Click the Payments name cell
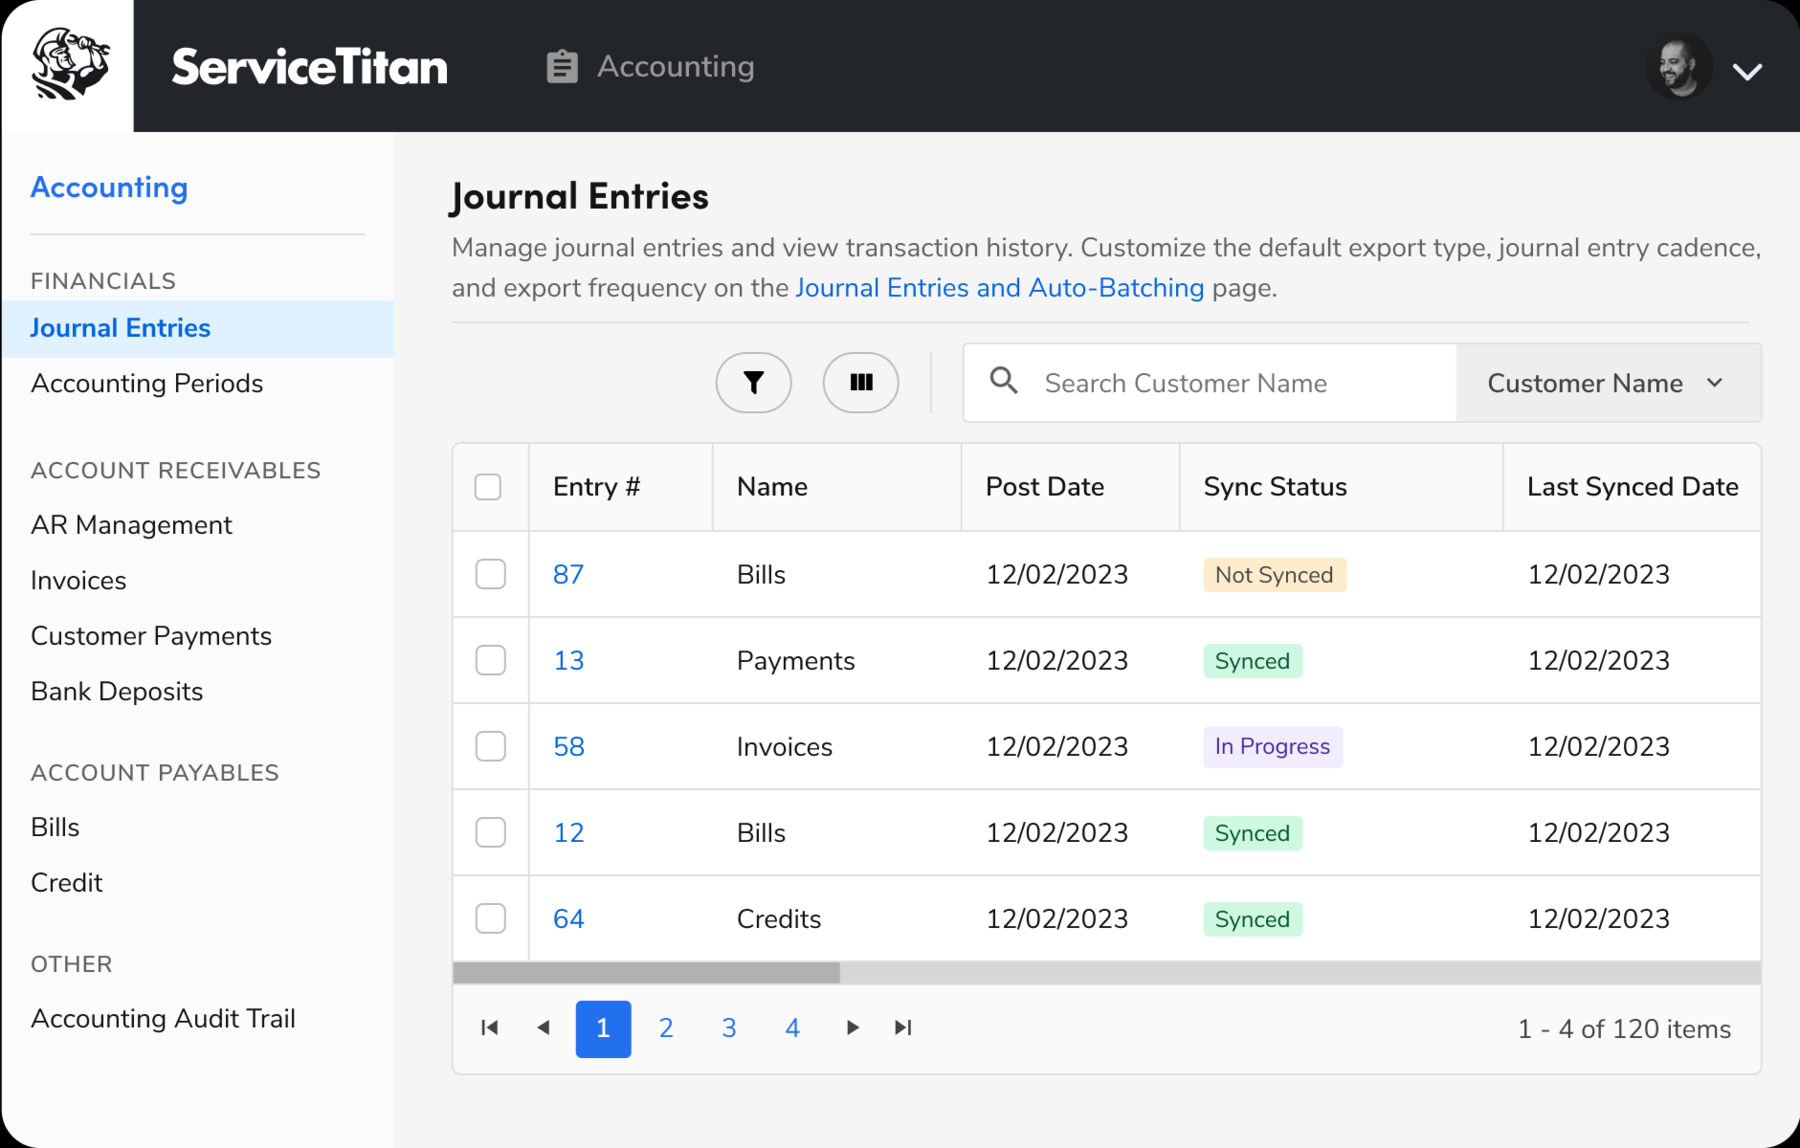The width and height of the screenshot is (1800, 1148). 796,661
